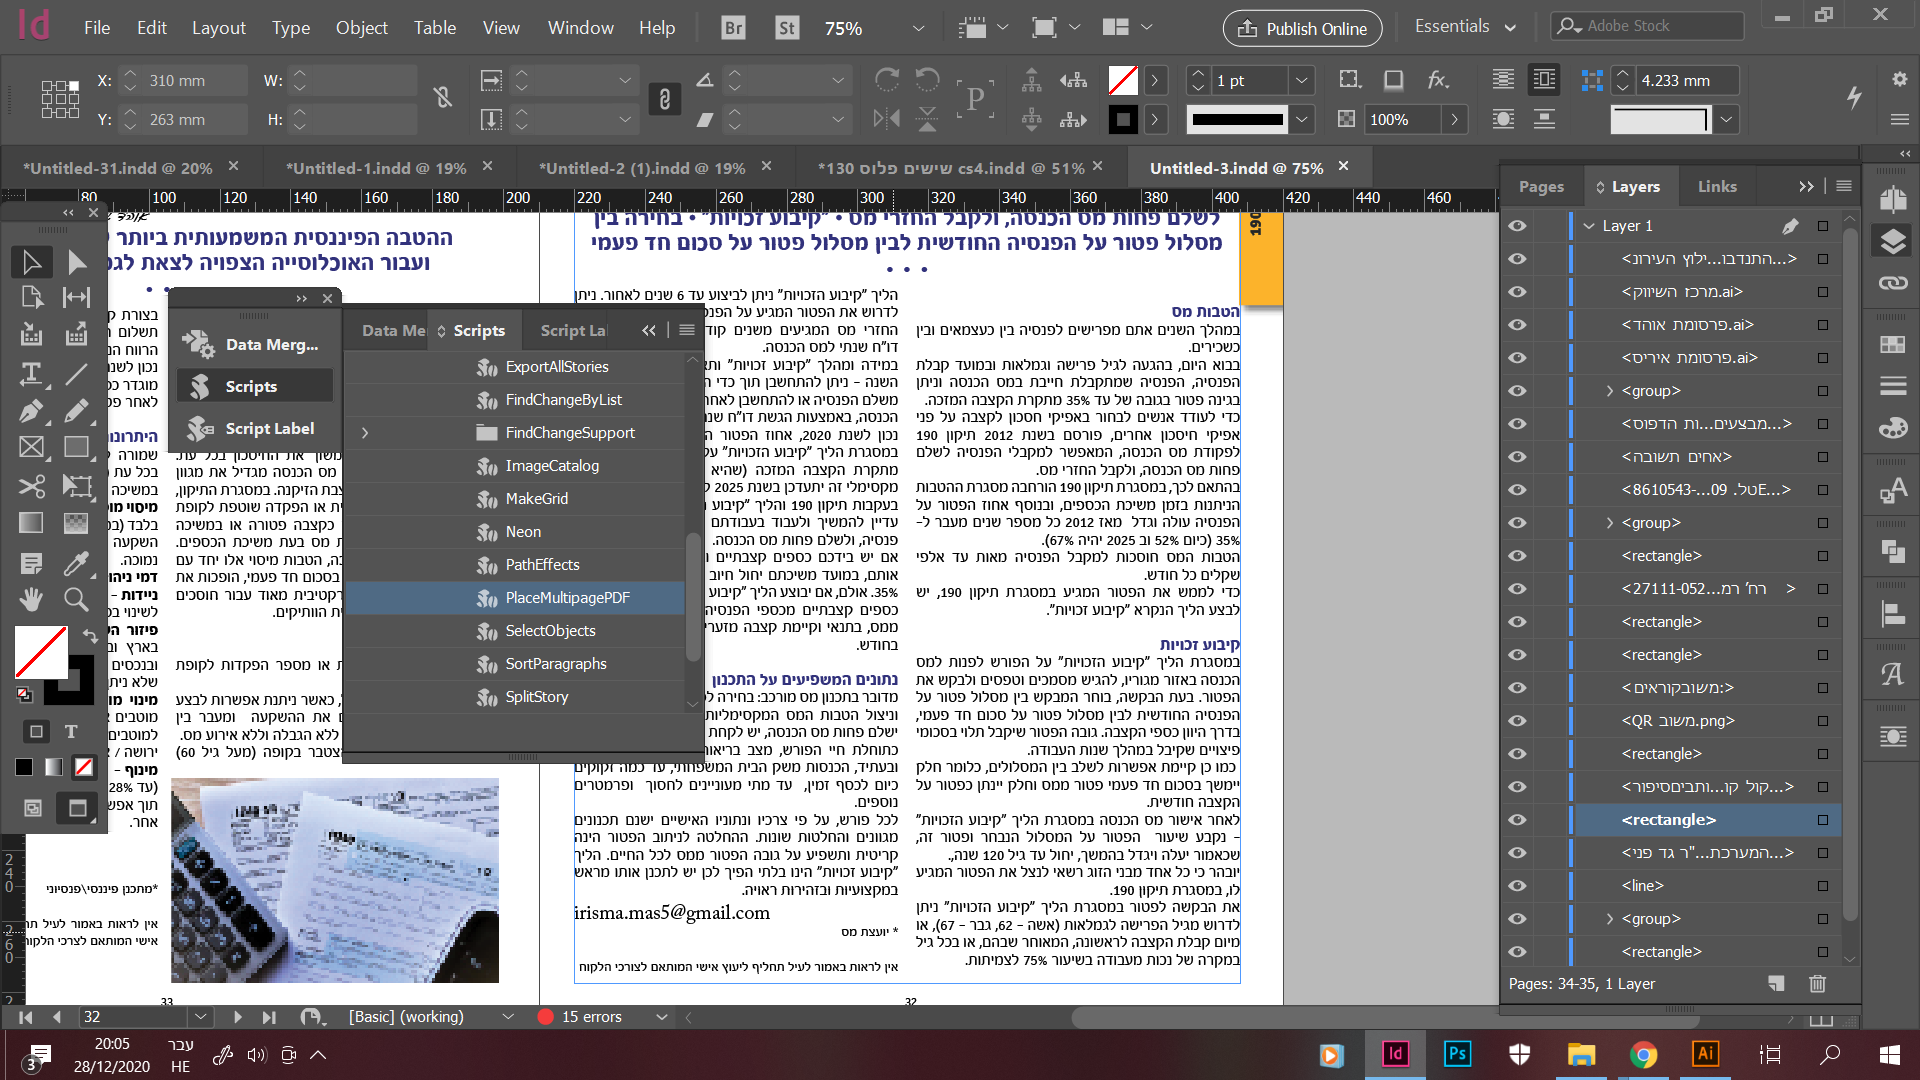Select the Scissors tool

[31, 486]
